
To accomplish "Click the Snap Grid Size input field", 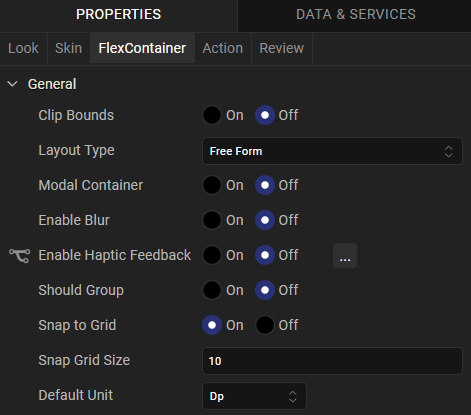I will 332,361.
